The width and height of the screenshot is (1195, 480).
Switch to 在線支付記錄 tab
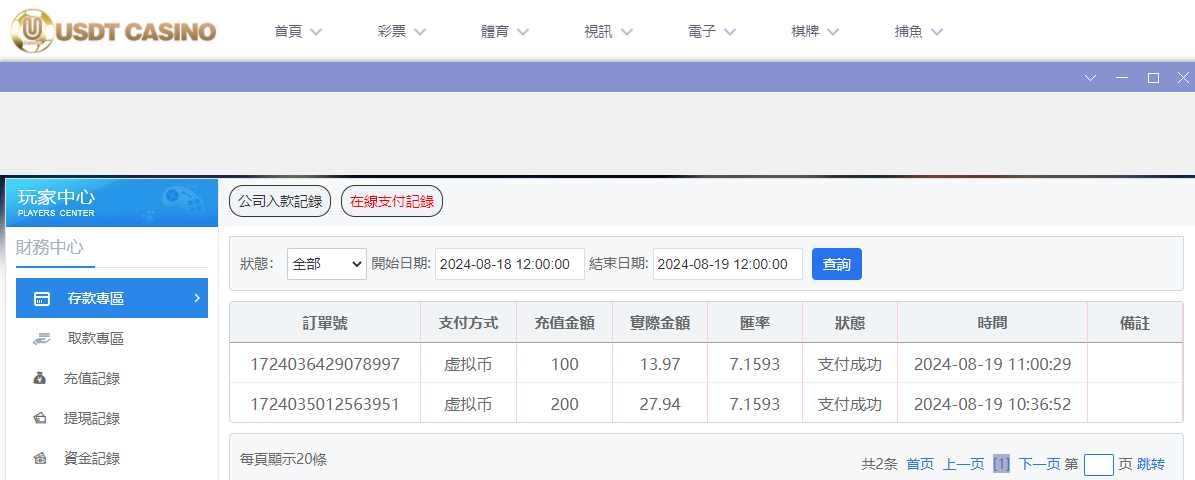392,201
